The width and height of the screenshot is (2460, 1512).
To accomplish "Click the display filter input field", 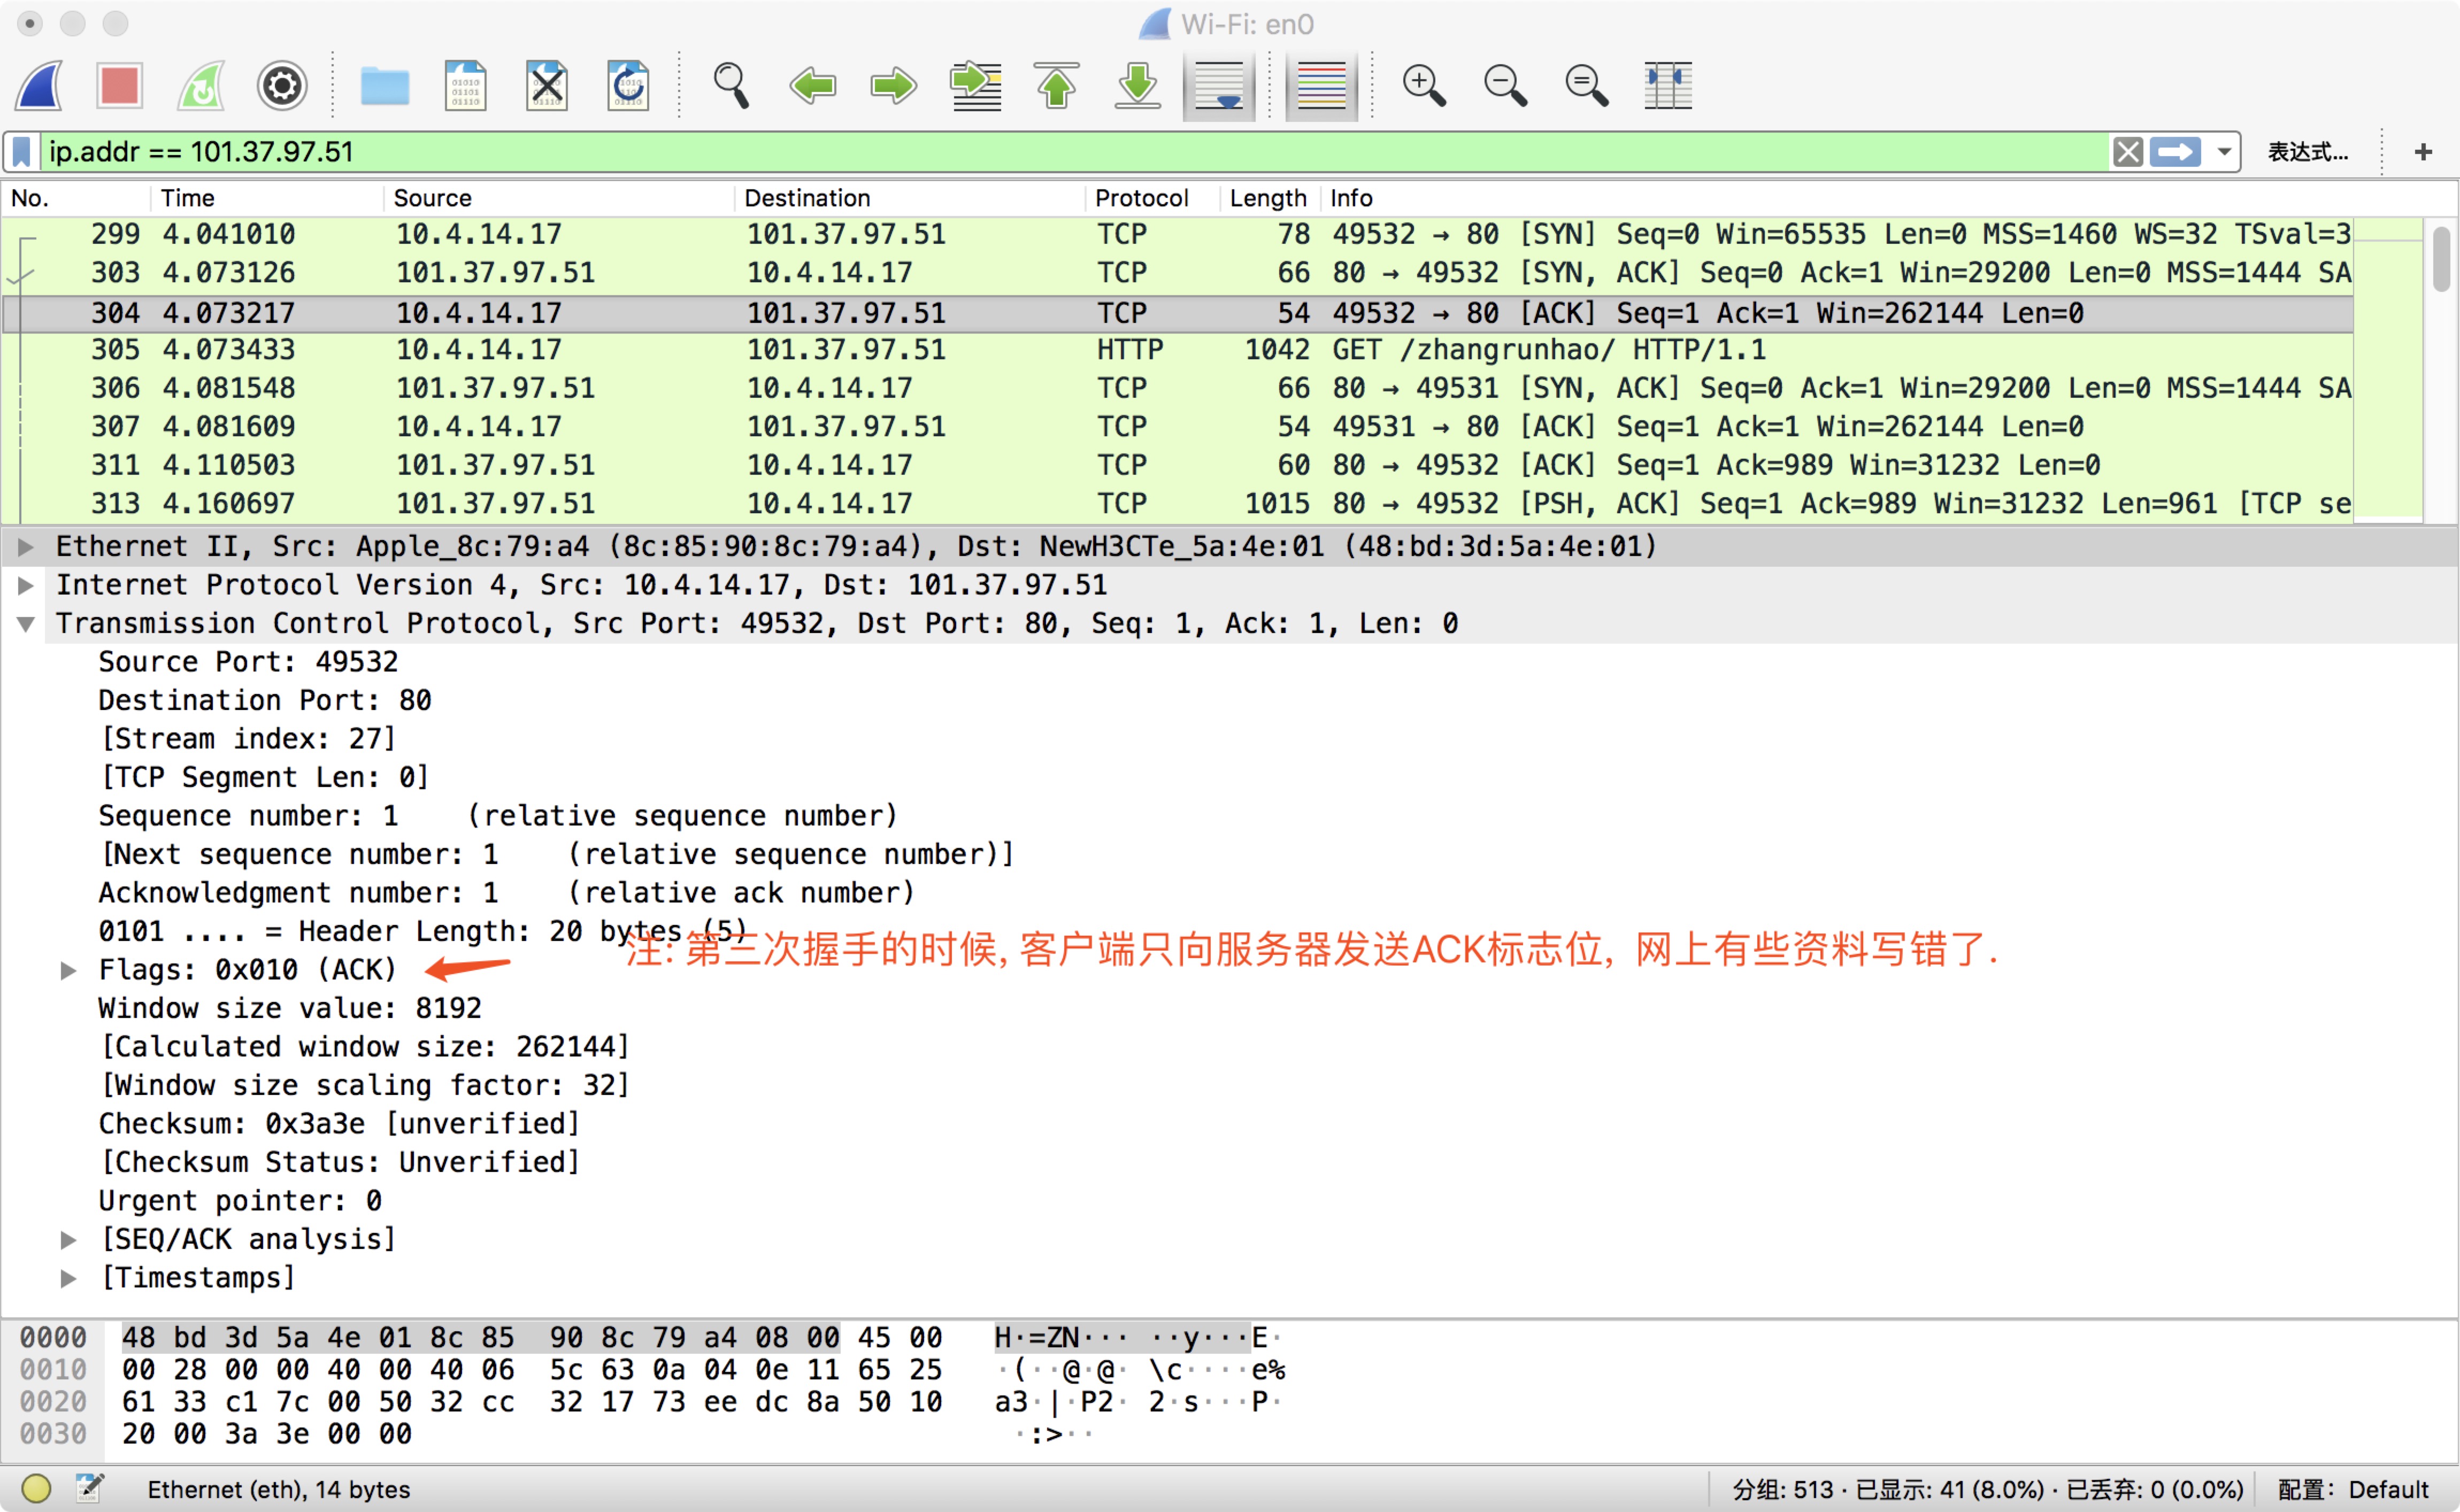I will (x=1076, y=152).
